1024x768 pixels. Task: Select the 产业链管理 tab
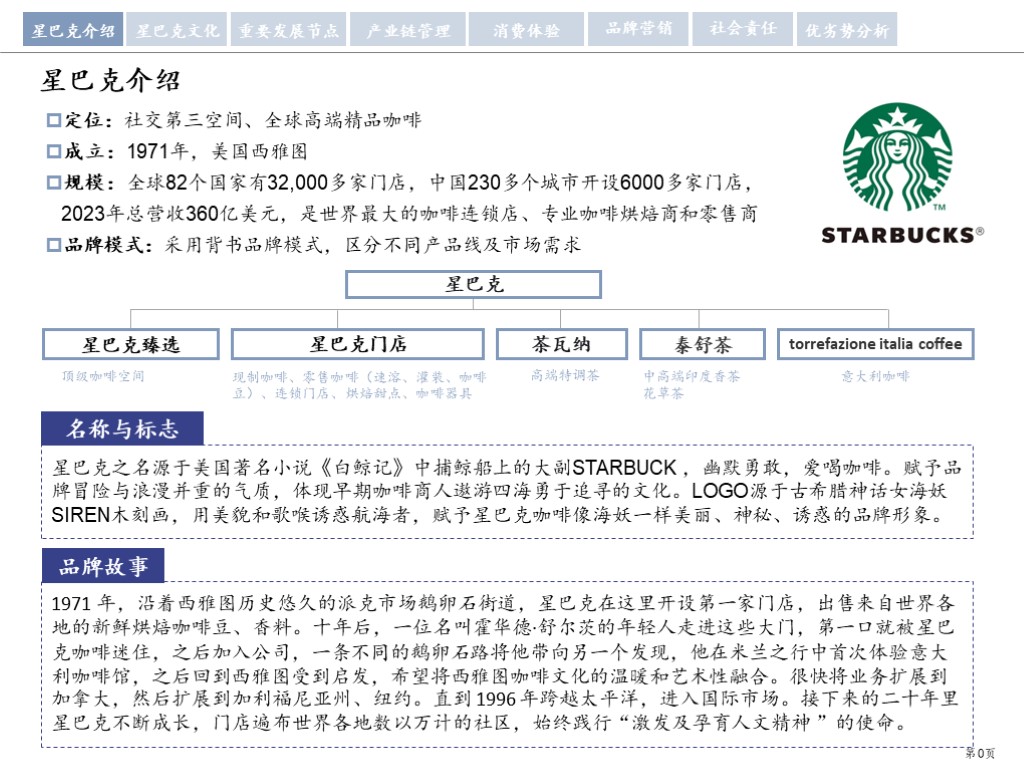pyautogui.click(x=408, y=30)
